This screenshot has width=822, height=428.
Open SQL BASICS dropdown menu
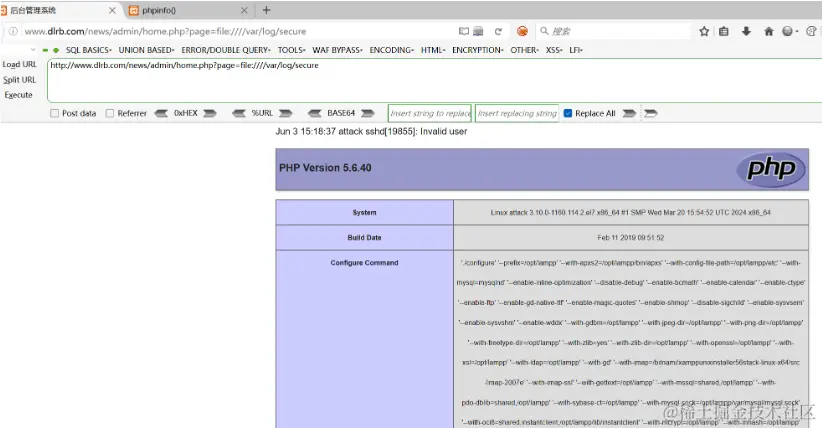(89, 50)
